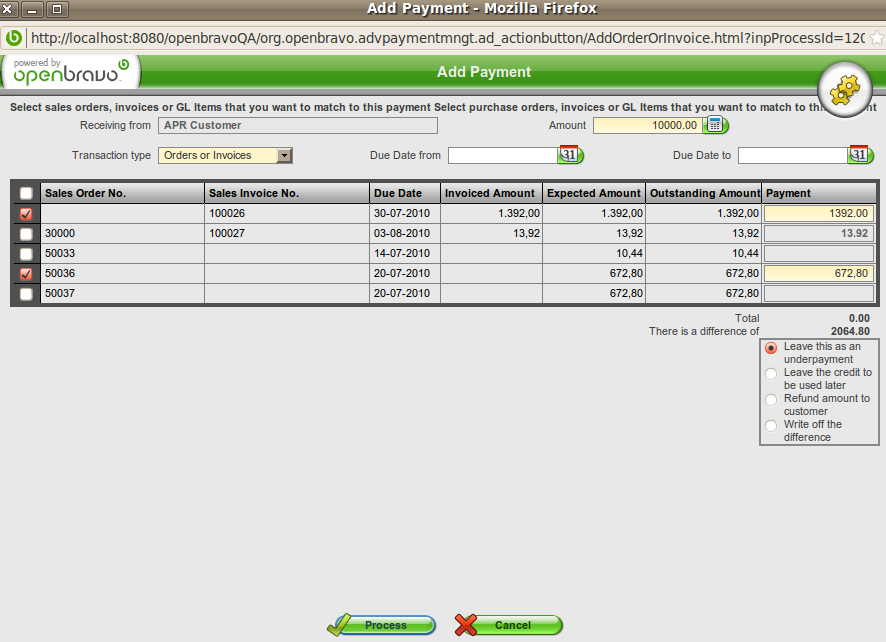Select Leave the credit to be used later
886x642 pixels.
(x=770, y=374)
